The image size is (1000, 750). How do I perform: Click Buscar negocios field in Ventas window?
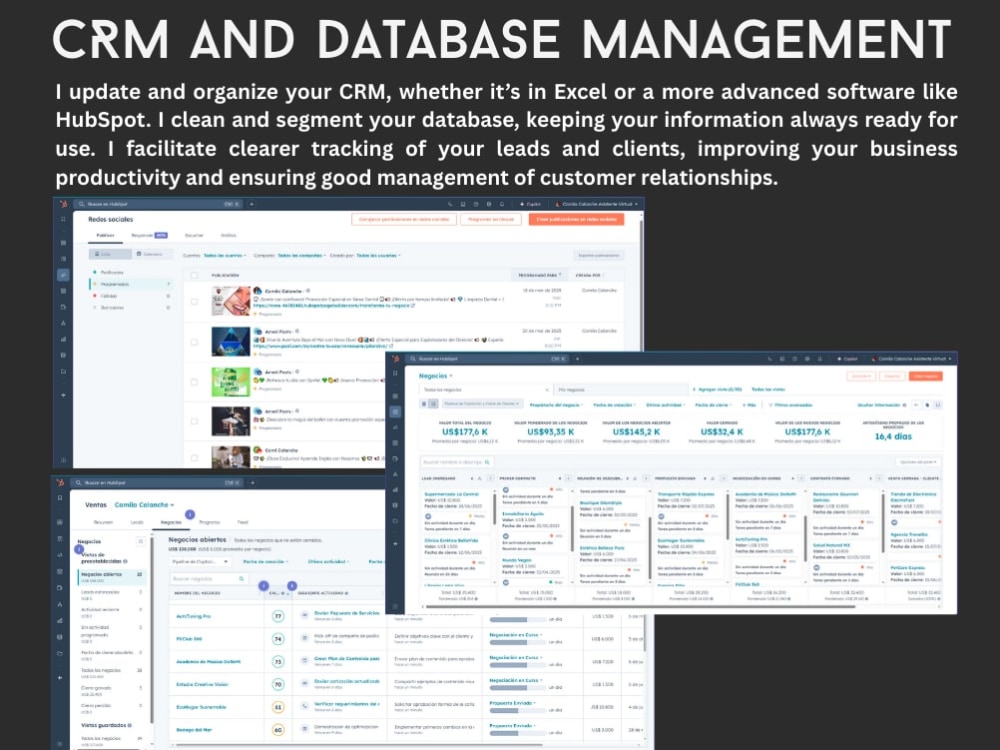pyautogui.click(x=209, y=578)
